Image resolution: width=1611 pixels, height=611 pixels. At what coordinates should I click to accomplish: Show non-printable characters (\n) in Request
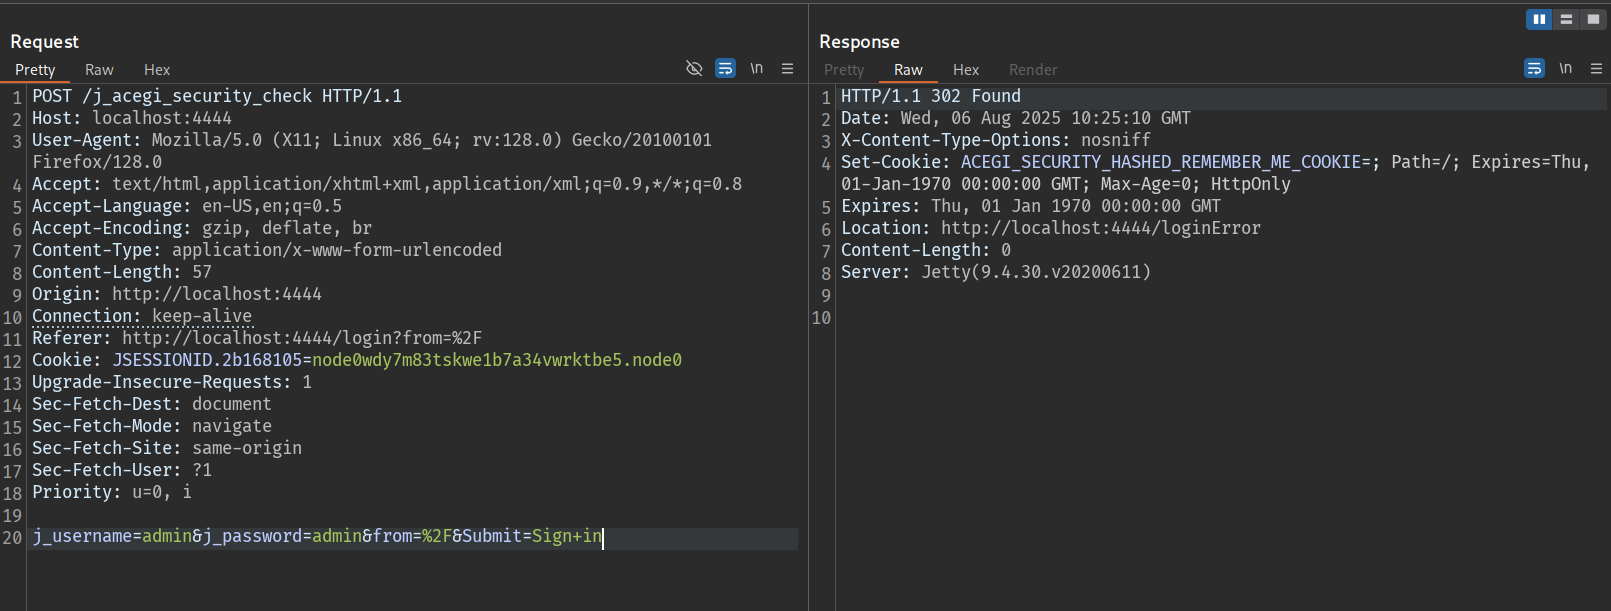(757, 68)
